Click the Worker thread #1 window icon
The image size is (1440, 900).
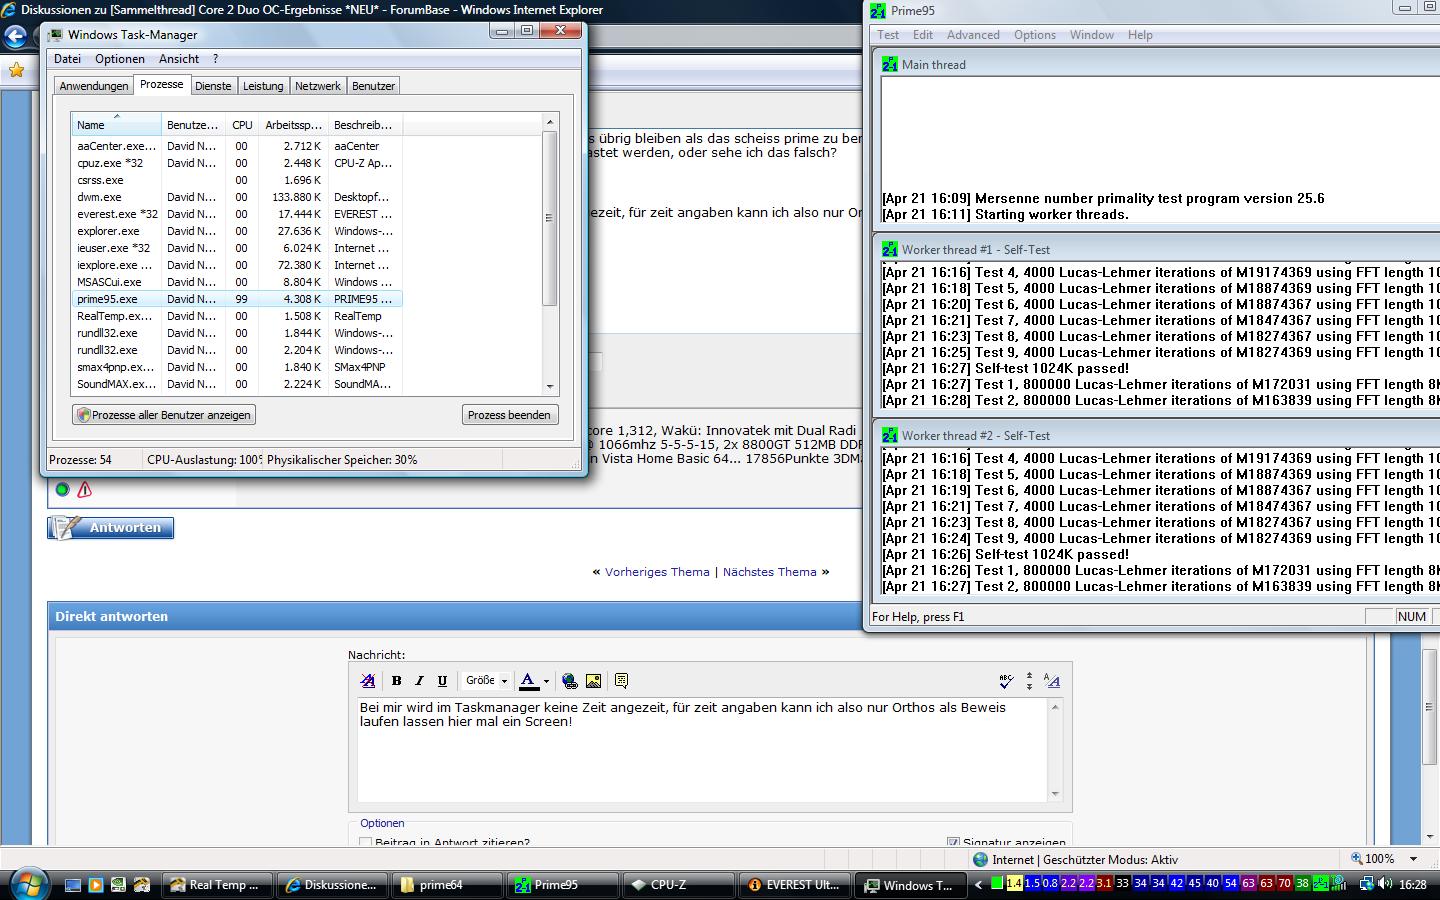889,249
